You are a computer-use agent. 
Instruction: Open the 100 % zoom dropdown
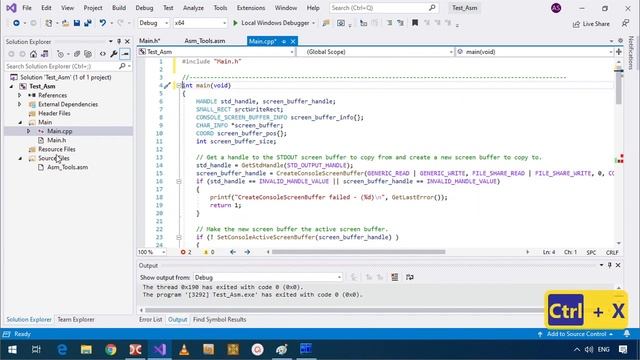(151, 252)
